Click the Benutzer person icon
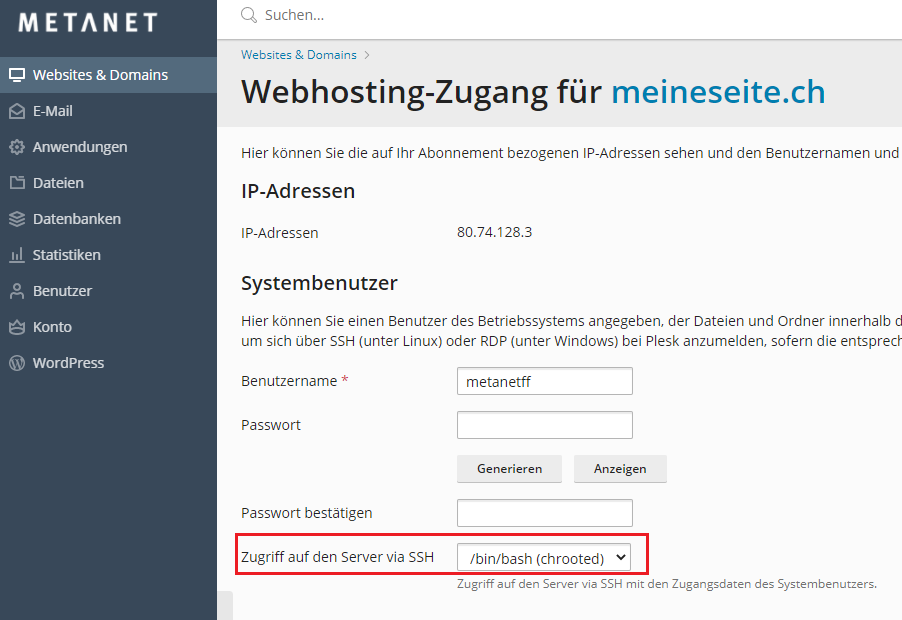 (16, 291)
